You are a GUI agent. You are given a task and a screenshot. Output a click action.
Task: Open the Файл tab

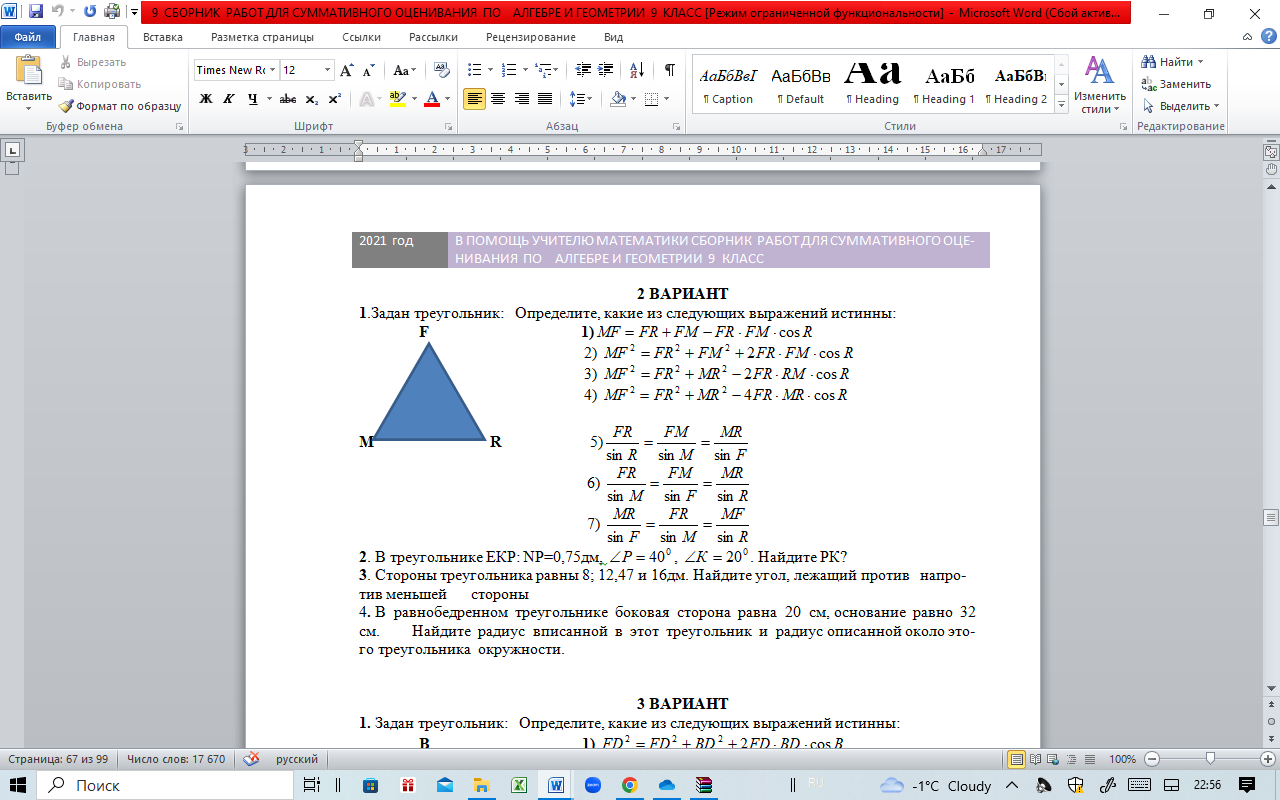click(27, 37)
